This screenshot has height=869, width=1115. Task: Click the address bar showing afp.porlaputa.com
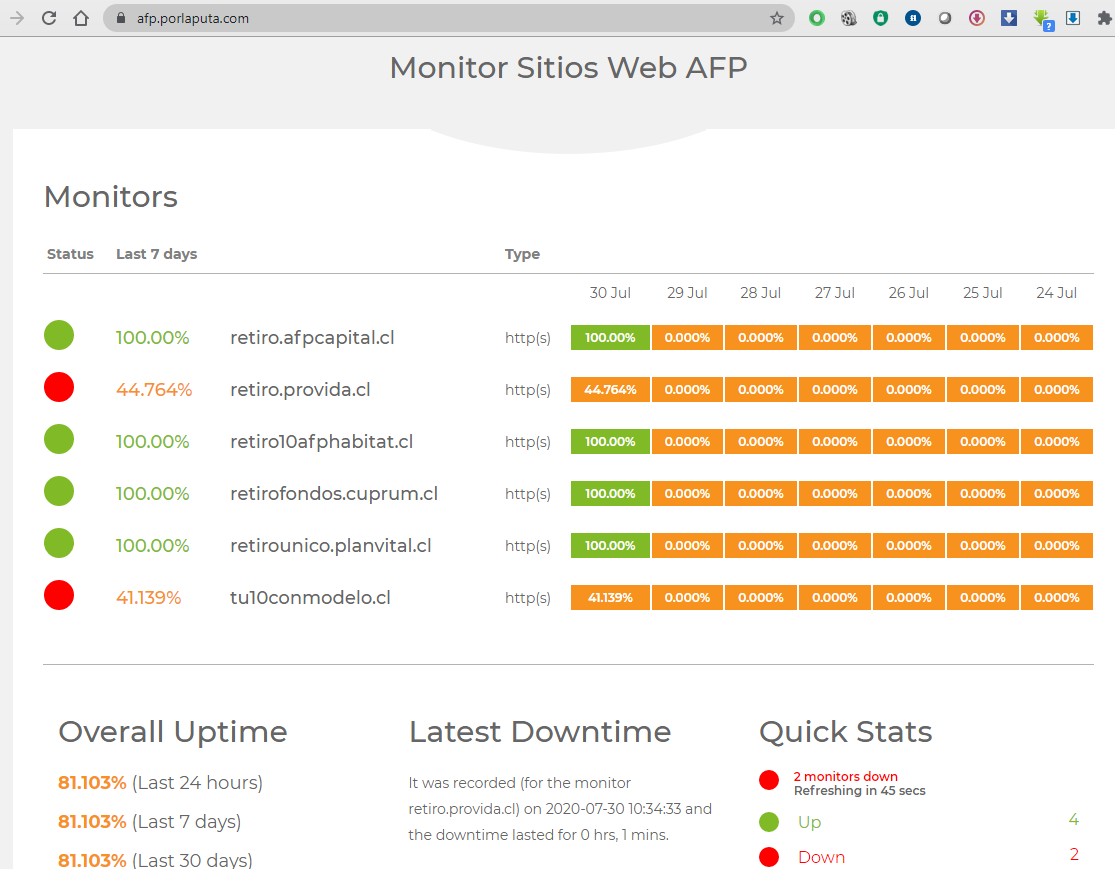tap(448, 18)
